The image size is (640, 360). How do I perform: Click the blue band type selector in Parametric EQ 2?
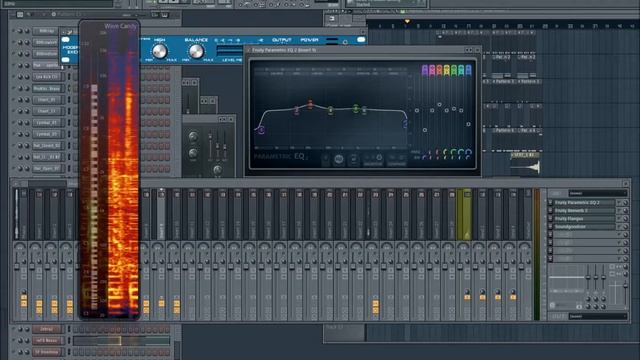point(469,70)
